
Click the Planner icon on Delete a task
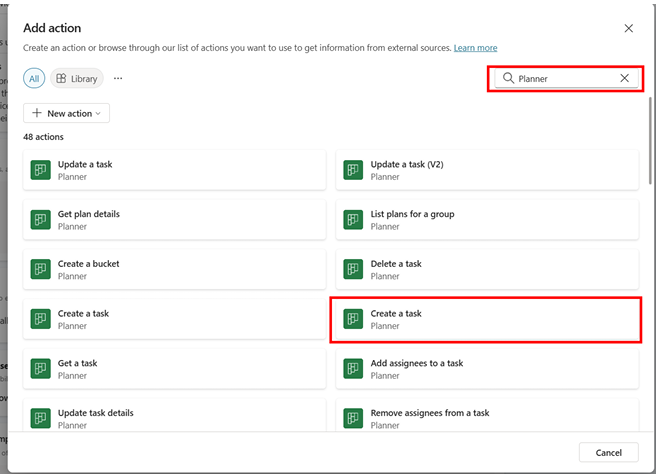coord(353,269)
